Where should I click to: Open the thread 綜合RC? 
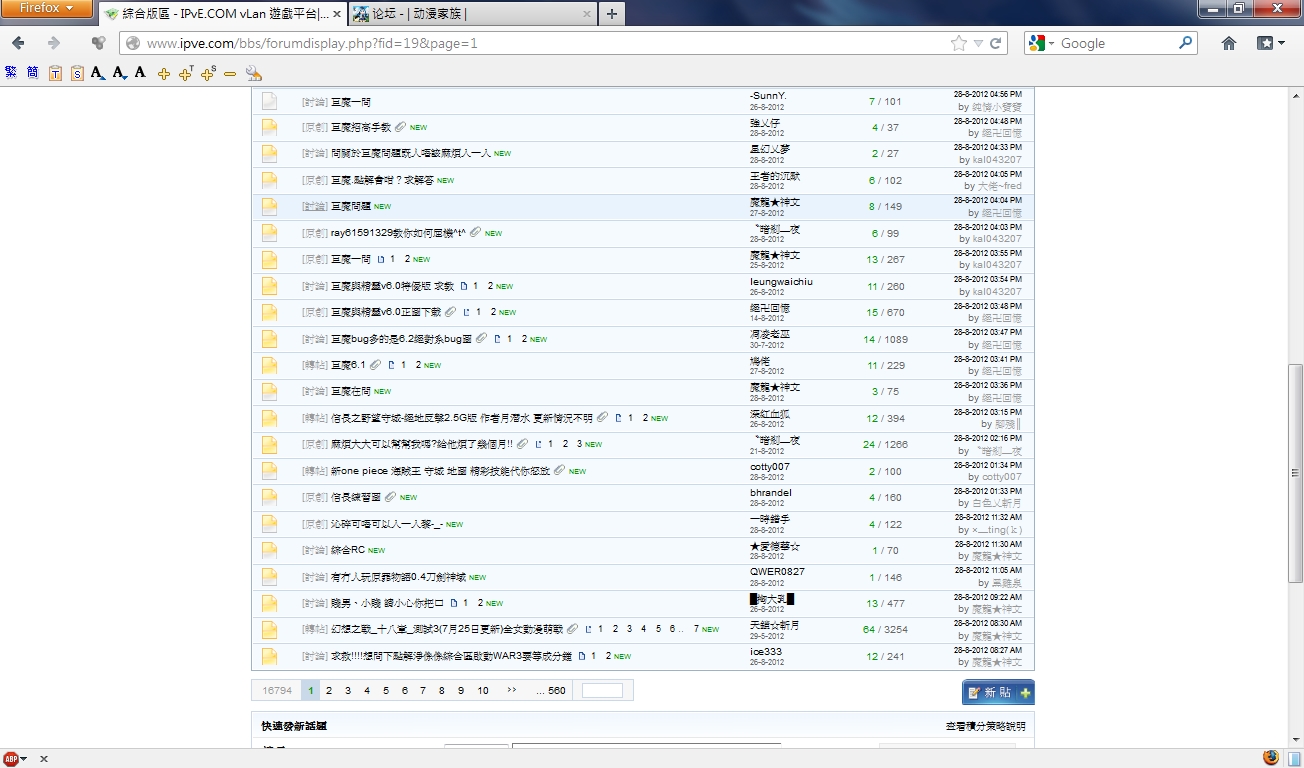tap(347, 550)
